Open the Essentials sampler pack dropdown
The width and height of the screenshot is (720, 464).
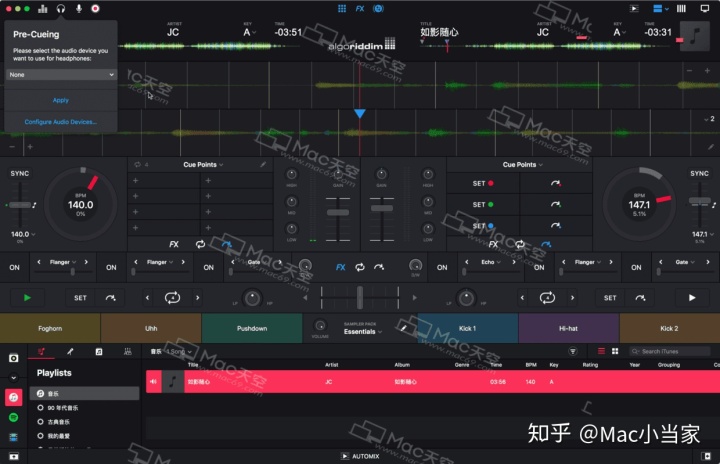pyautogui.click(x=363, y=332)
